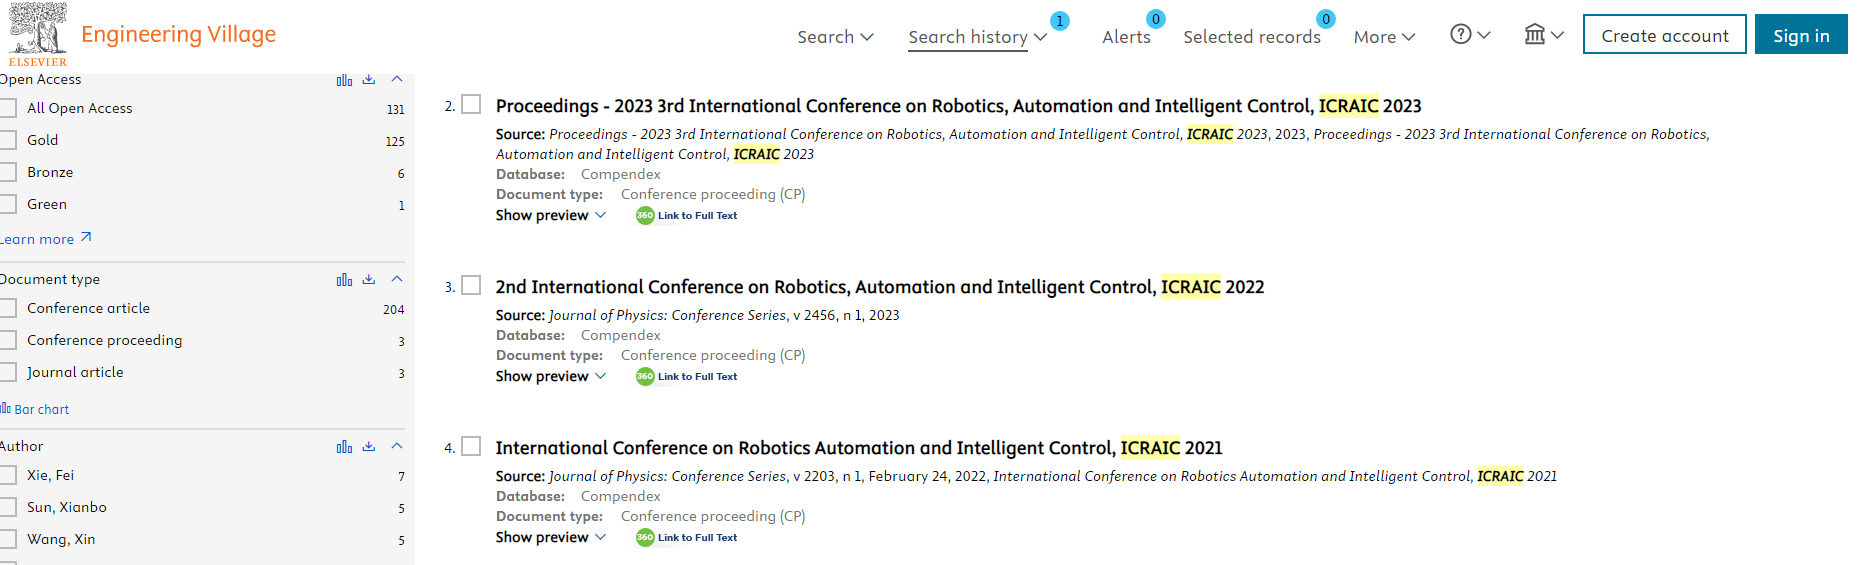Select the checkbox for result 3
The width and height of the screenshot is (1857, 565).
point(471,286)
